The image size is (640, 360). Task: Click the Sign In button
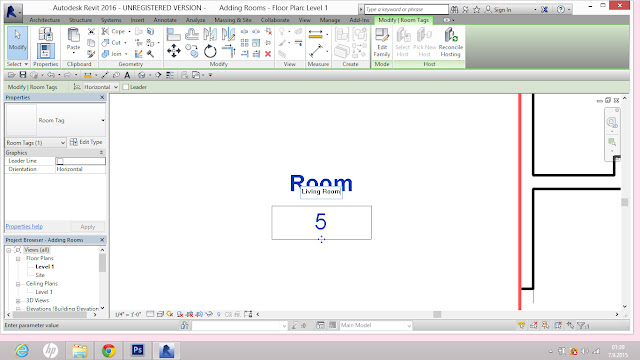click(498, 9)
